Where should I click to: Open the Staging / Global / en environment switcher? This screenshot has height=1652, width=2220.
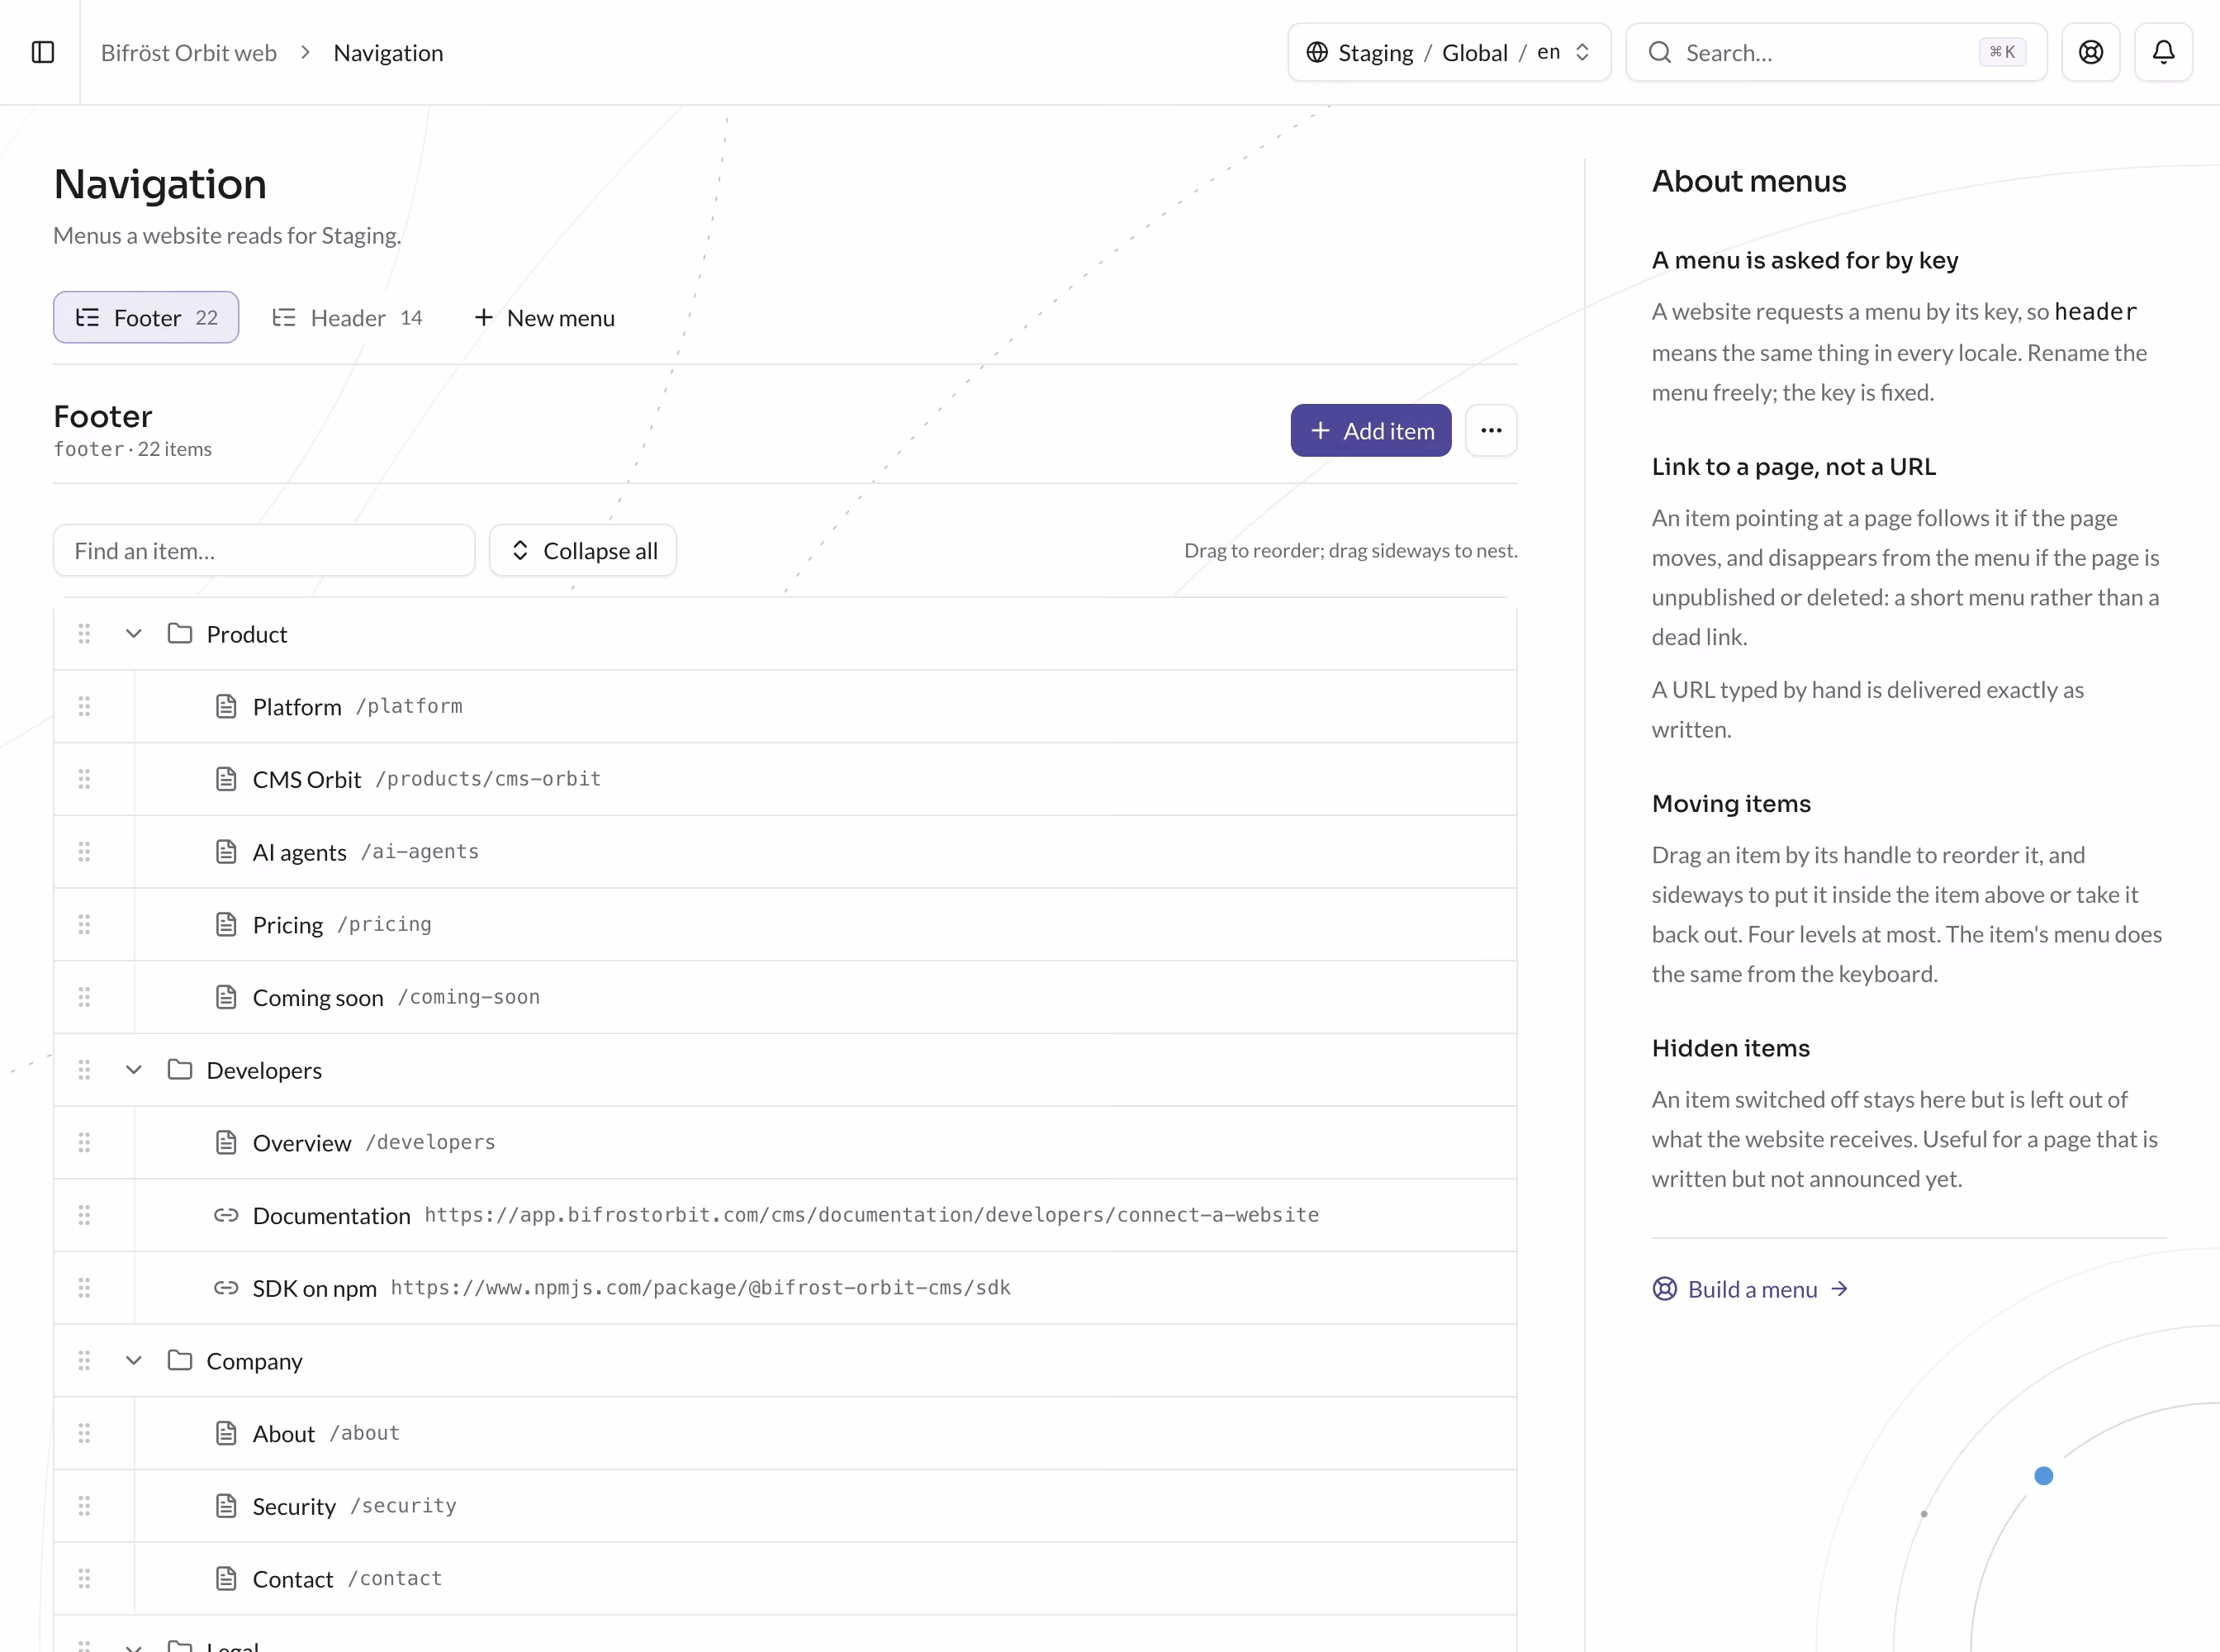click(1449, 52)
